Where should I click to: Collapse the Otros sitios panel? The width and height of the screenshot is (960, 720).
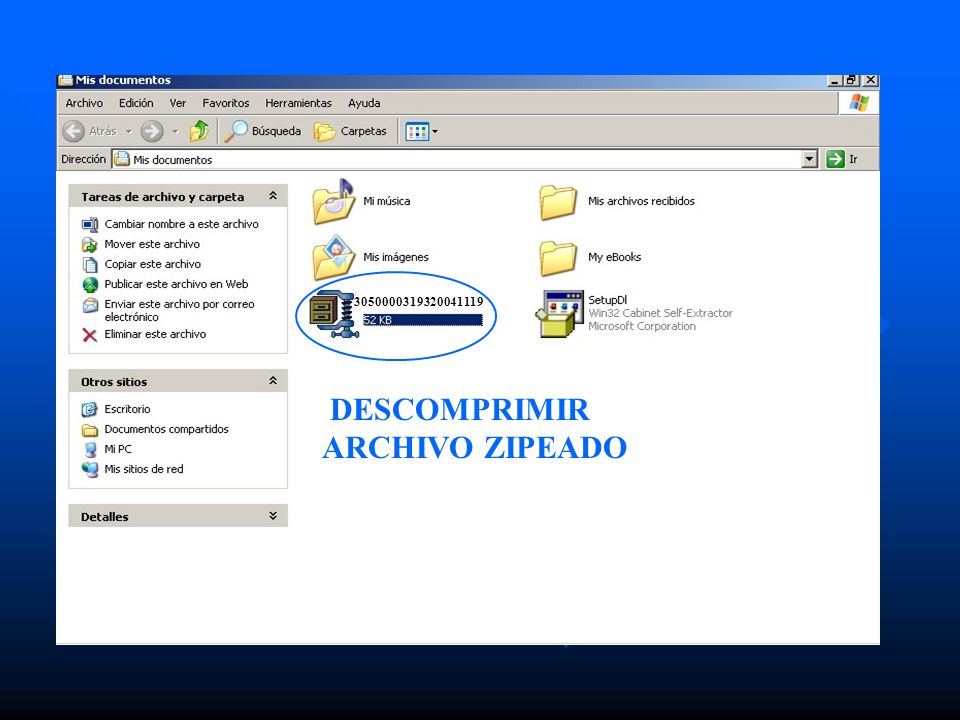[x=273, y=381]
